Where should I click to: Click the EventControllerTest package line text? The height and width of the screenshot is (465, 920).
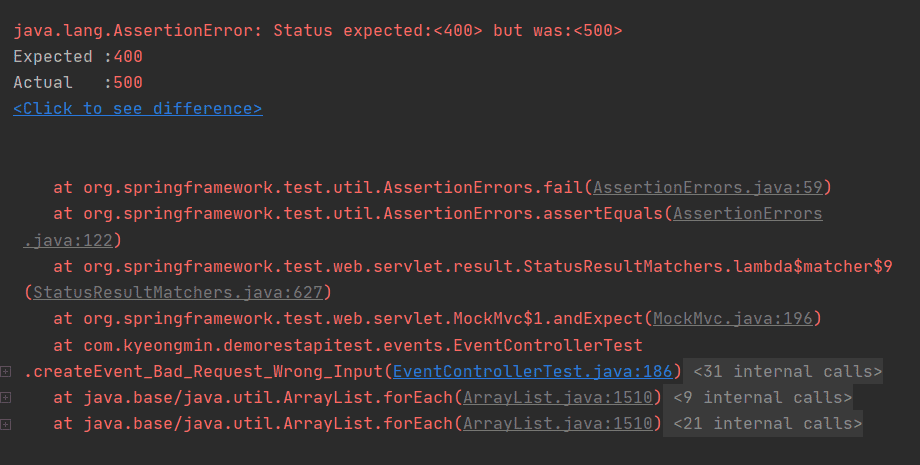click(348, 345)
